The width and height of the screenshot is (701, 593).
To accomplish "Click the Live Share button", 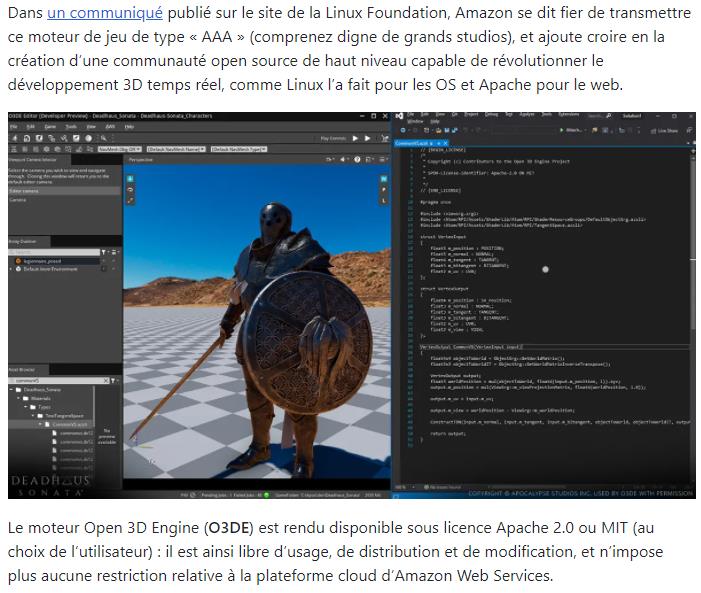I will tap(664, 131).
